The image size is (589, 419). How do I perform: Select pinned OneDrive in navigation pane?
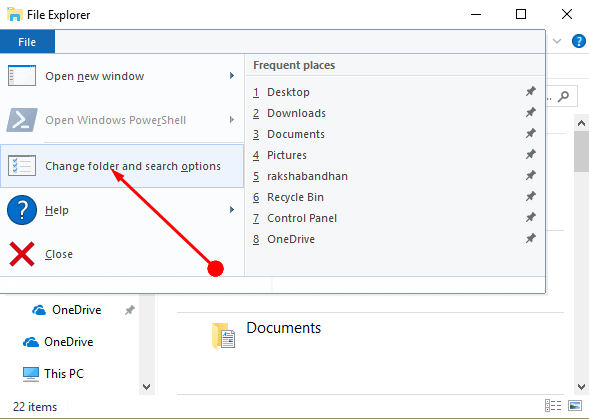(76, 310)
